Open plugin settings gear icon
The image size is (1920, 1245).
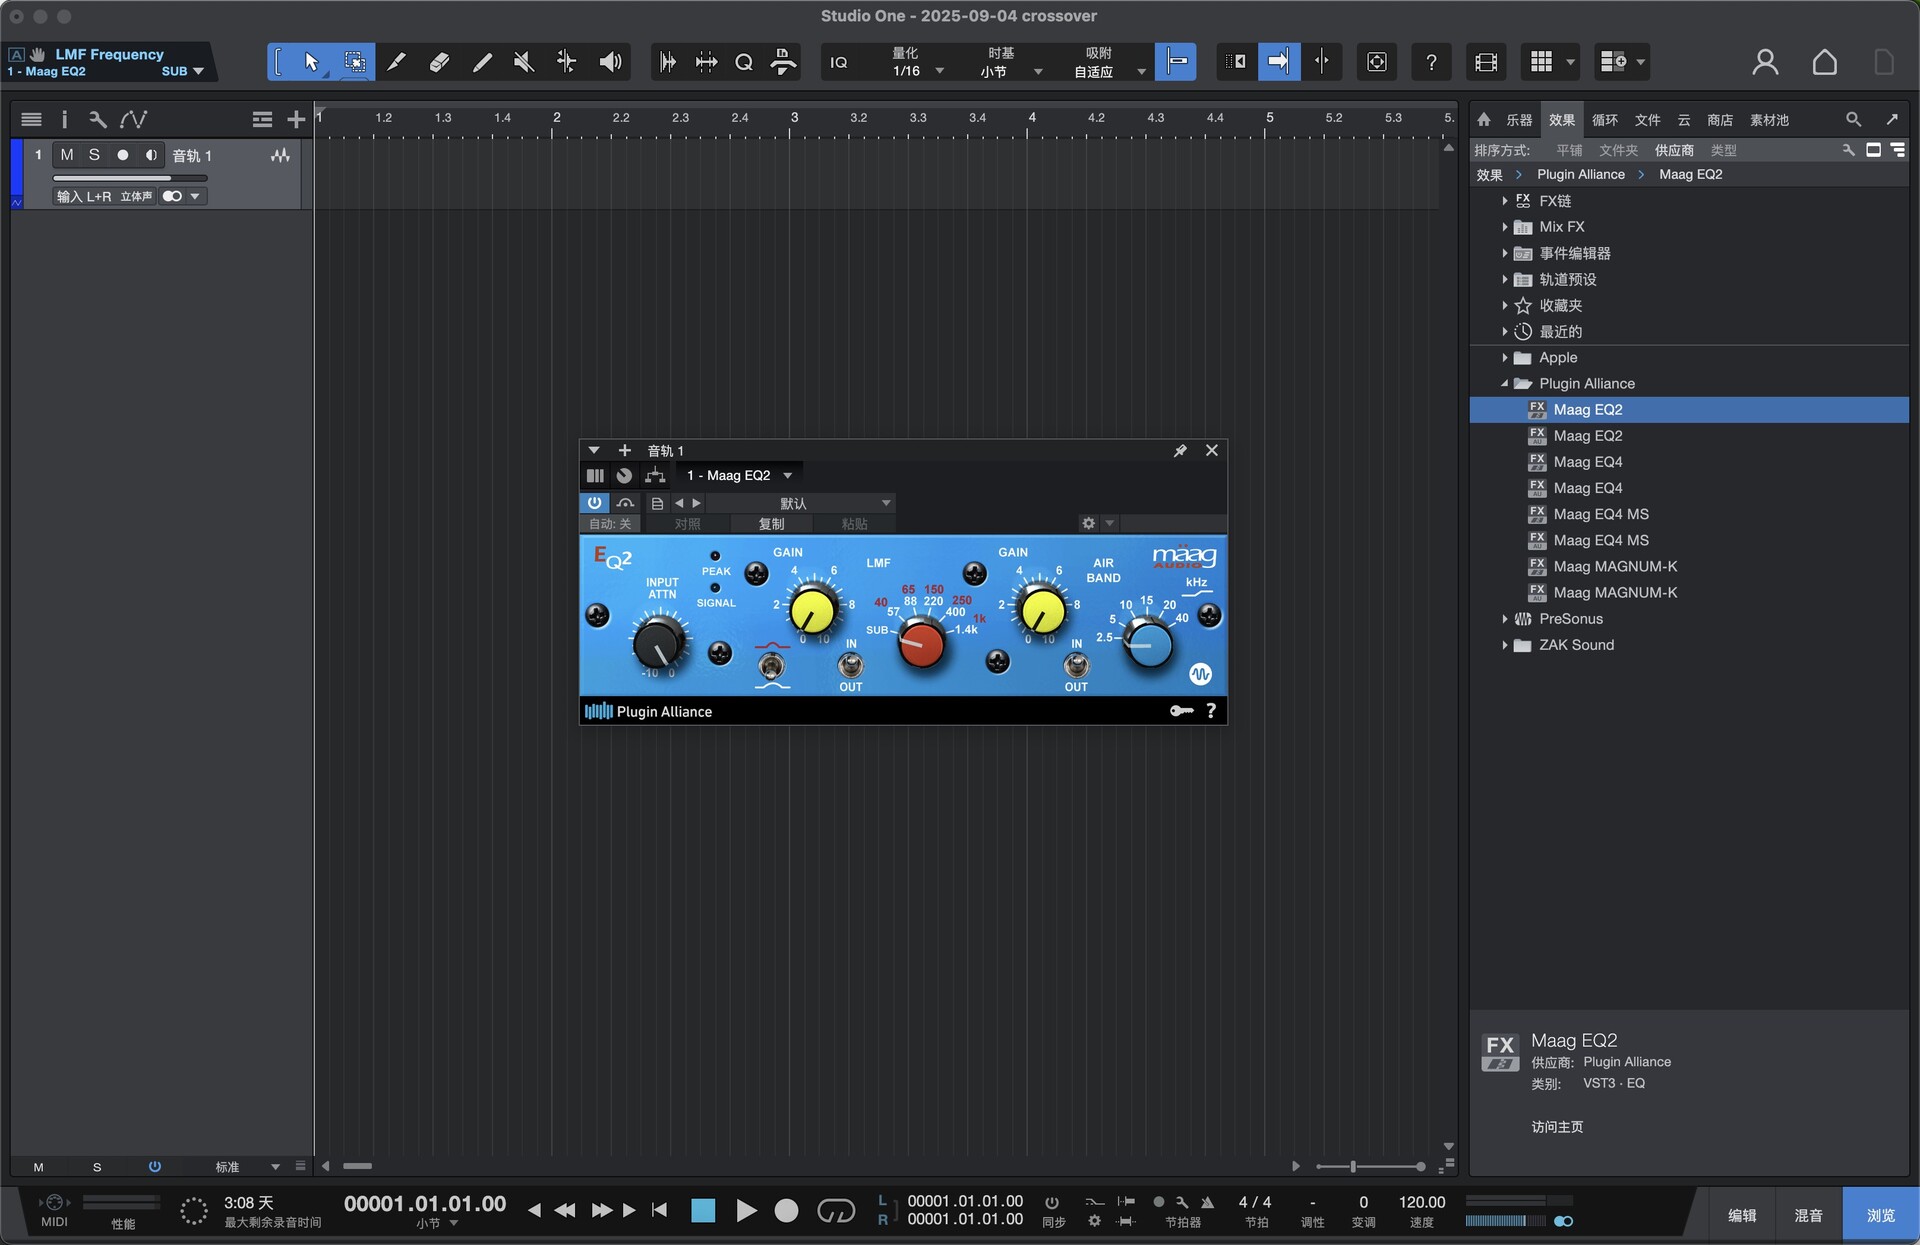coord(1089,523)
